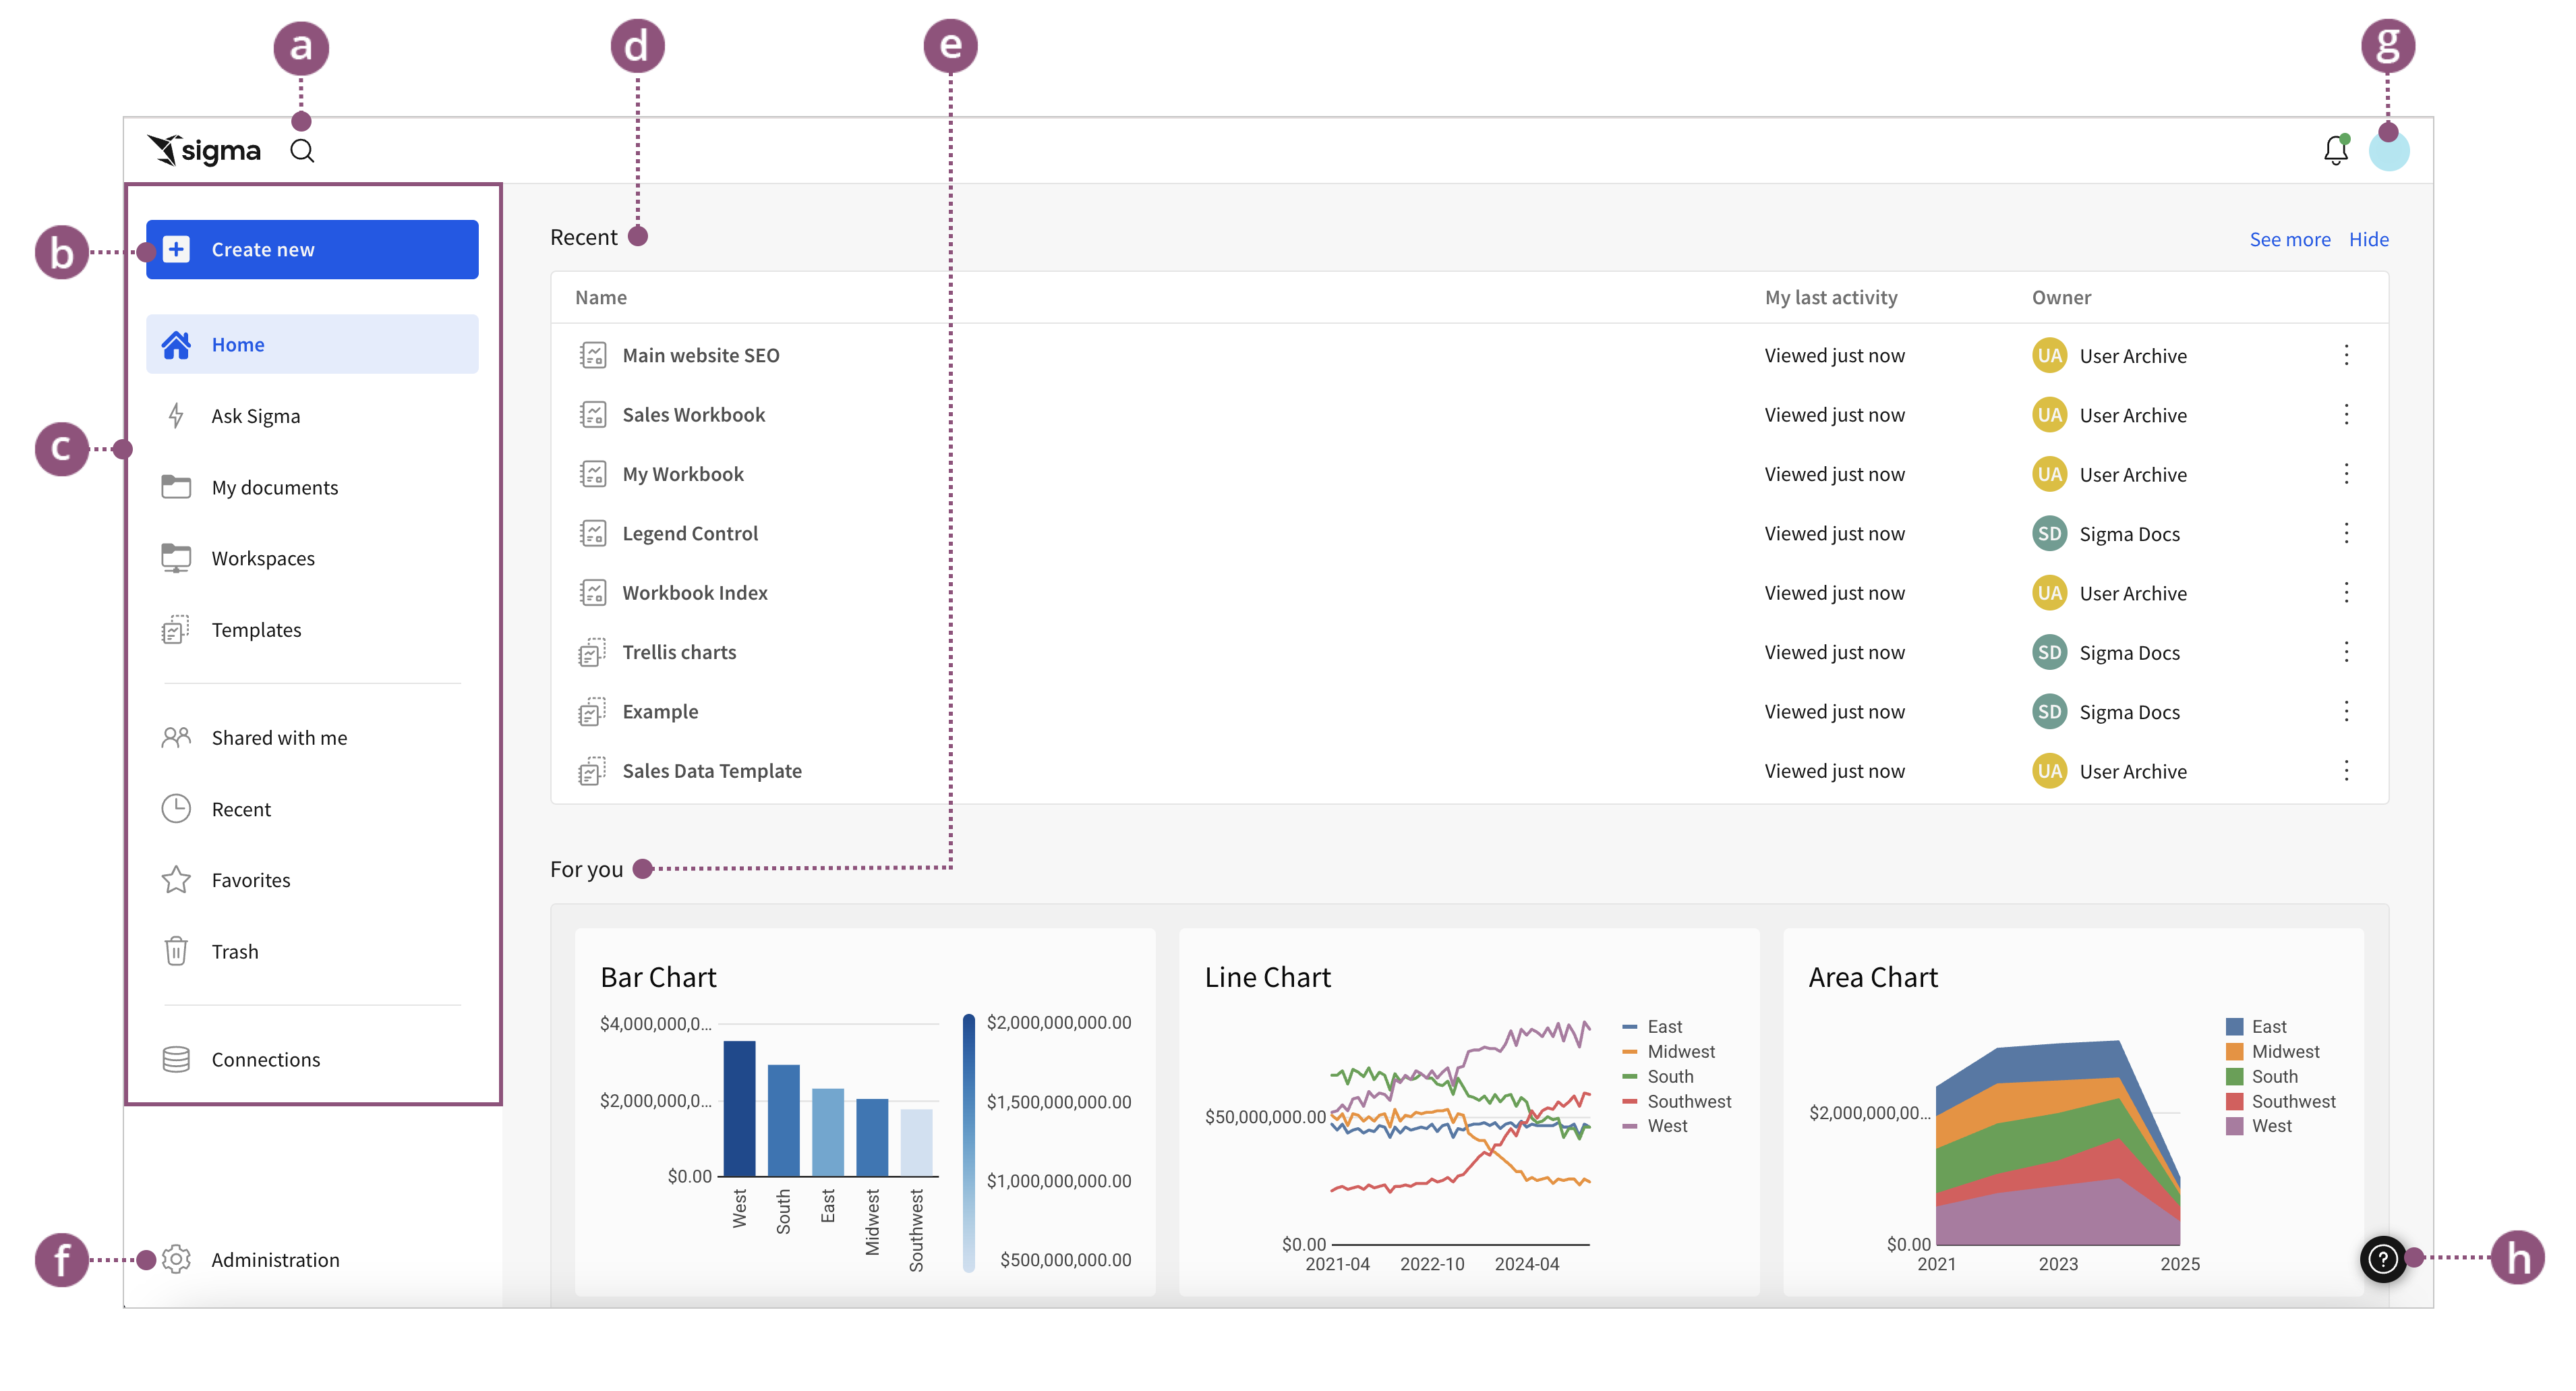Open more options for Legend Control row
This screenshot has width=2576, height=1391.
coord(2346,534)
